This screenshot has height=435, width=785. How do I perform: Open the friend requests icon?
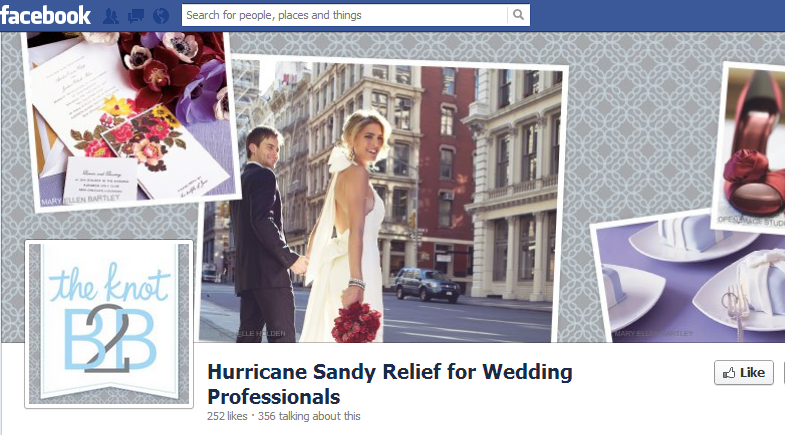pyautogui.click(x=111, y=16)
